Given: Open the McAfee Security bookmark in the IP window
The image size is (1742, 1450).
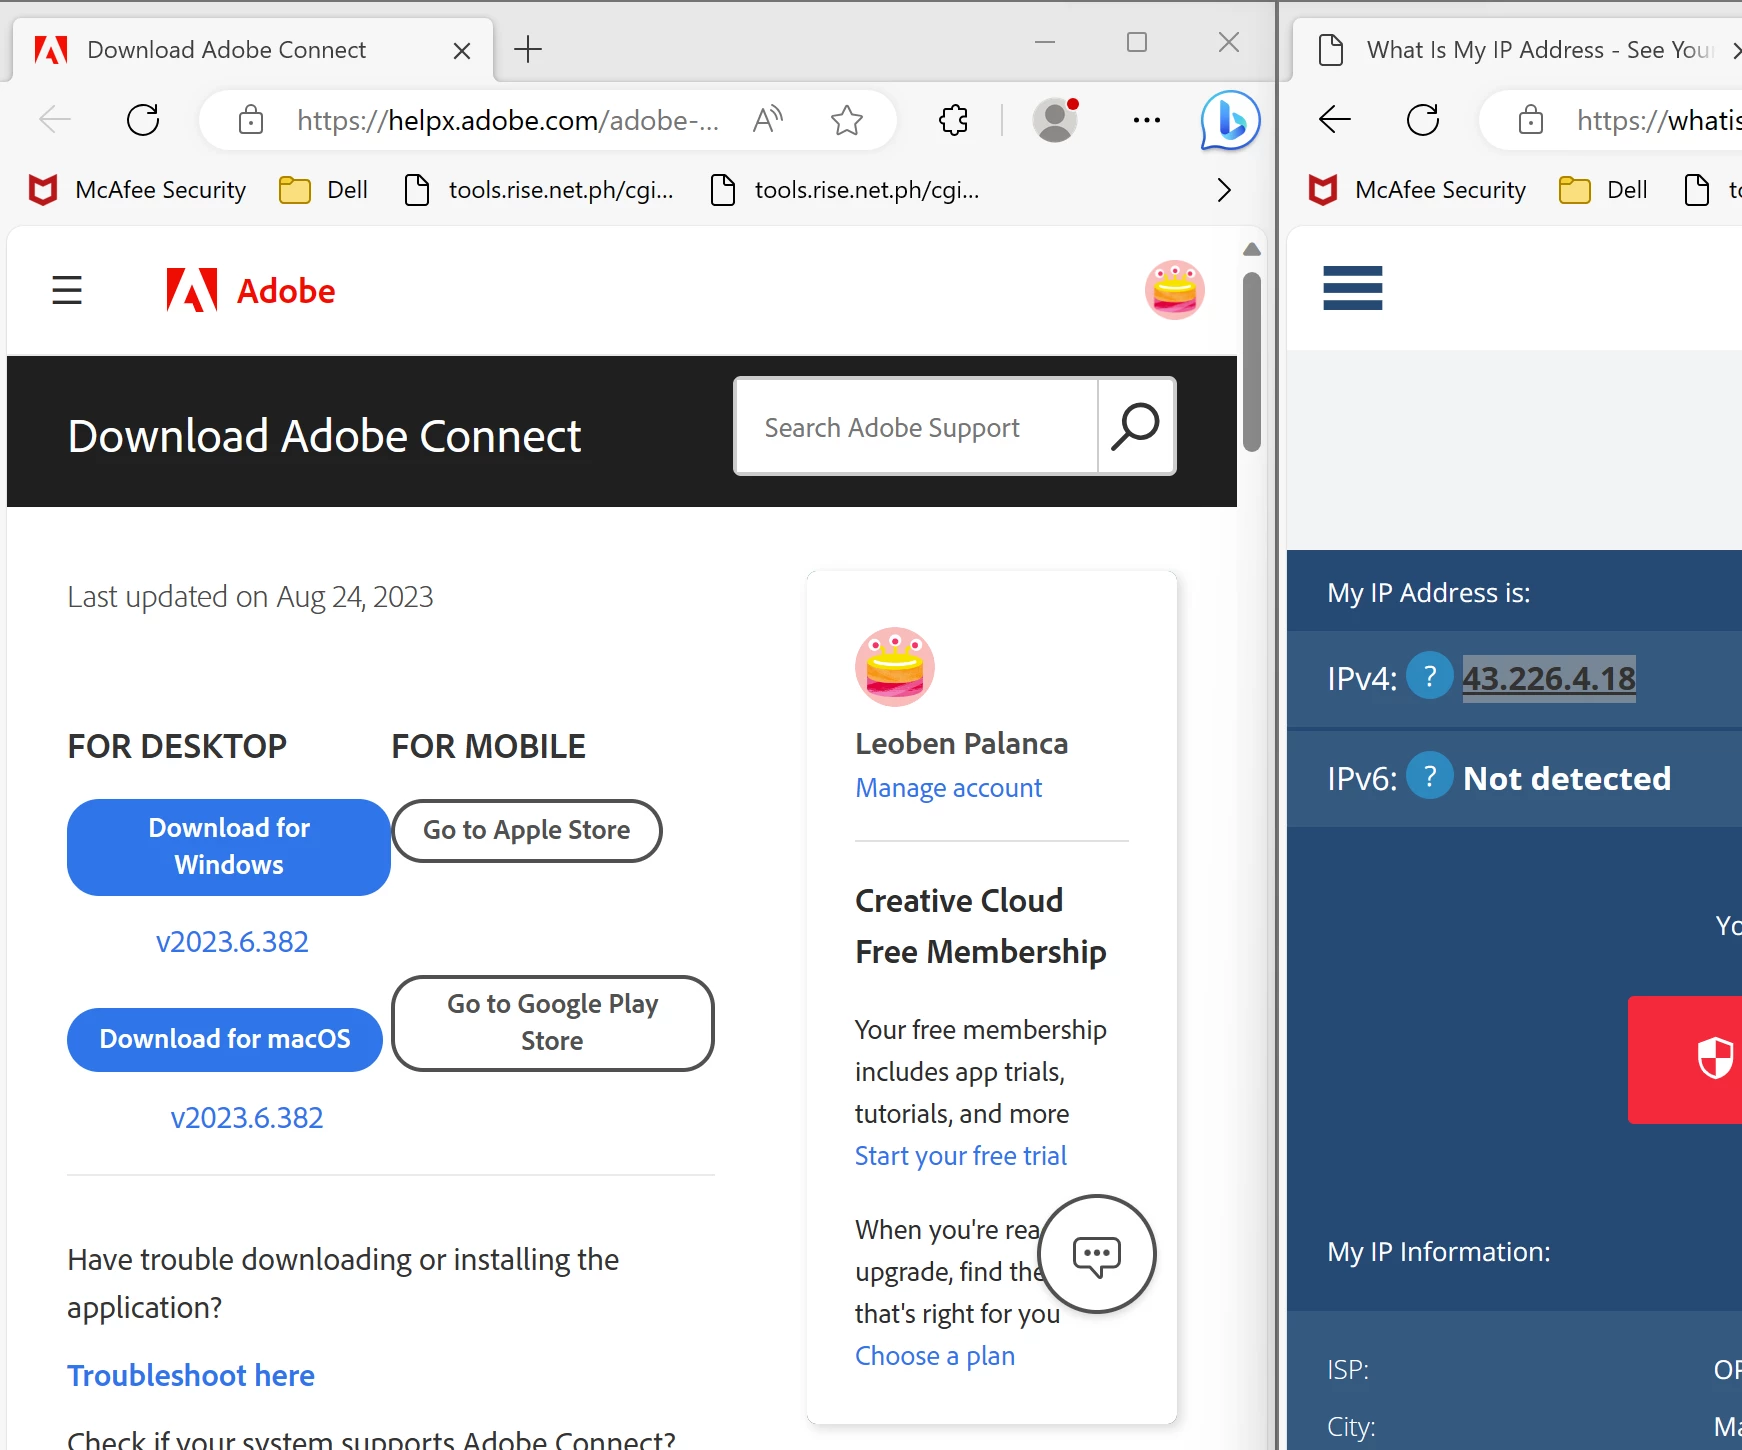Looking at the screenshot, I should click(x=1417, y=190).
